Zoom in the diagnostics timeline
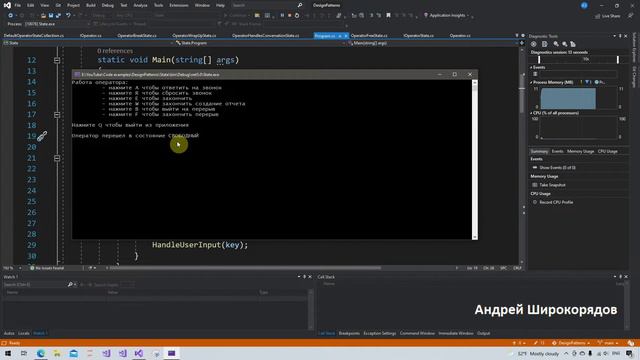The height and width of the screenshot is (360, 640). (x=556, y=44)
